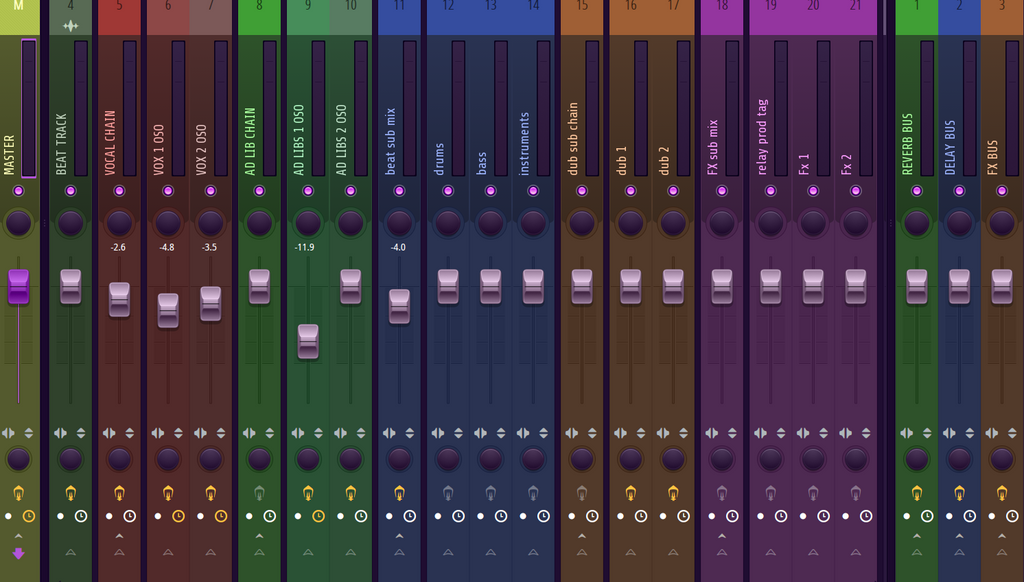Click solid up chevron on AD LIB CHAIN strip

[x=259, y=536]
